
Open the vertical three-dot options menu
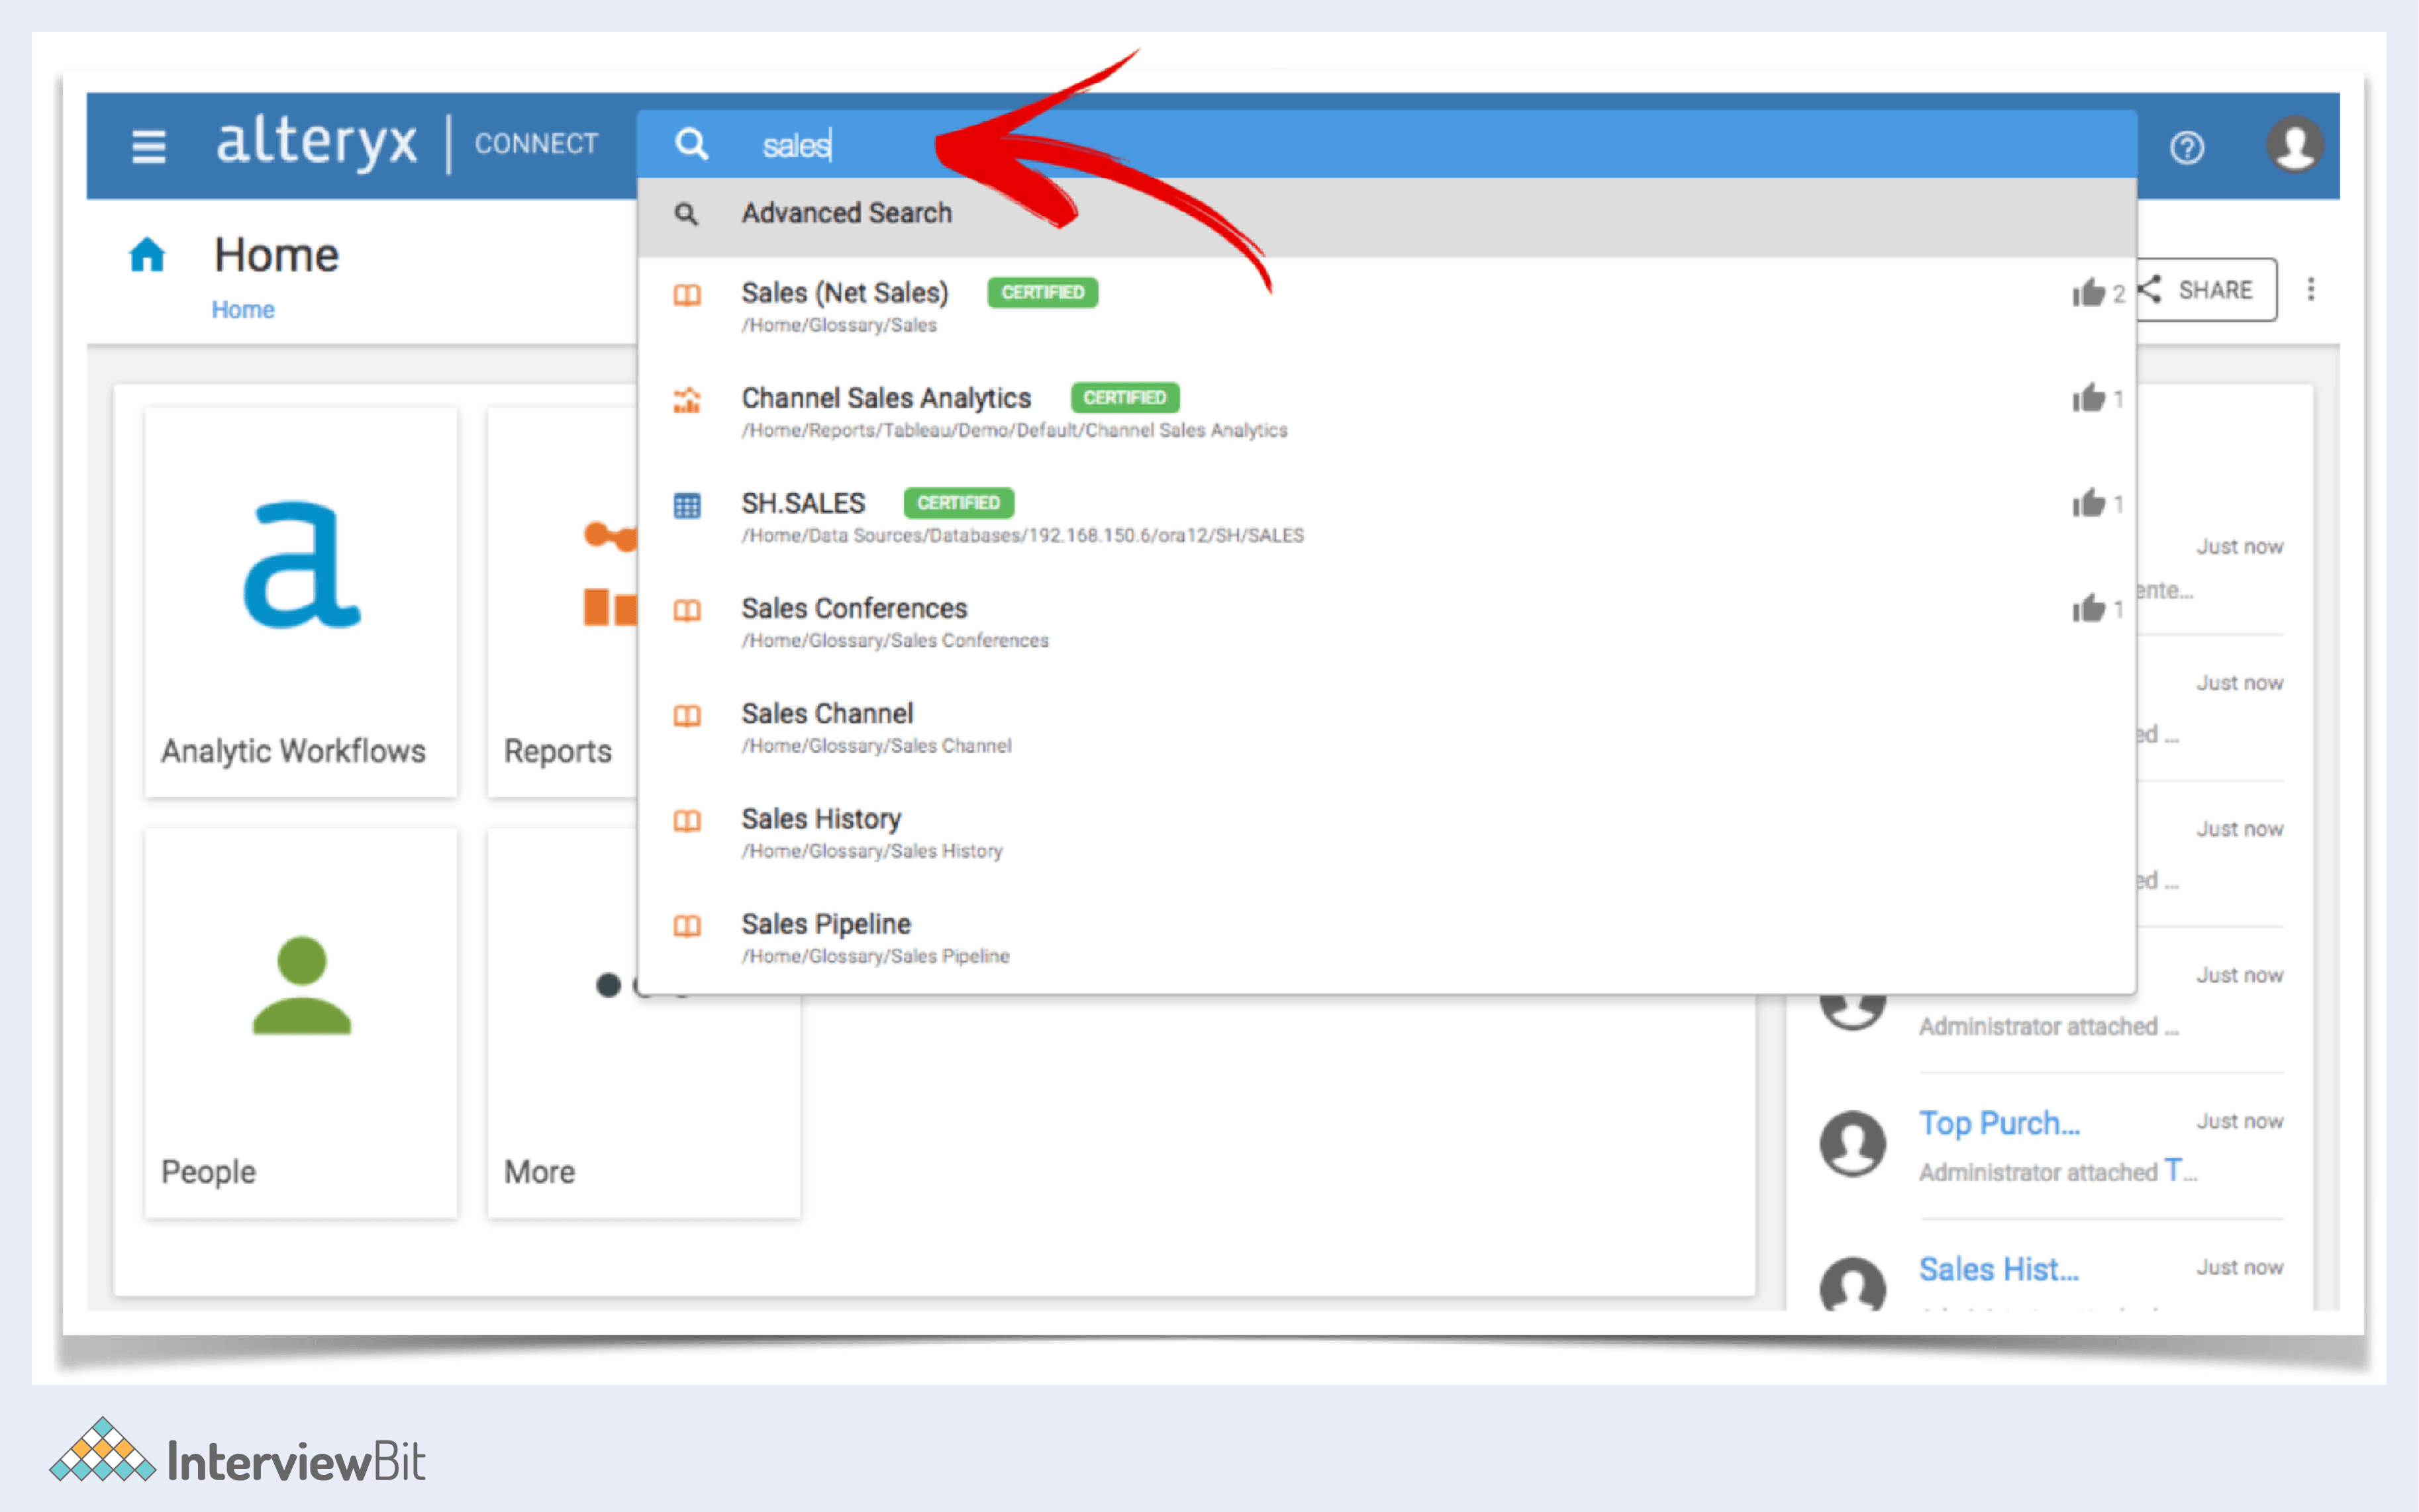click(2311, 289)
